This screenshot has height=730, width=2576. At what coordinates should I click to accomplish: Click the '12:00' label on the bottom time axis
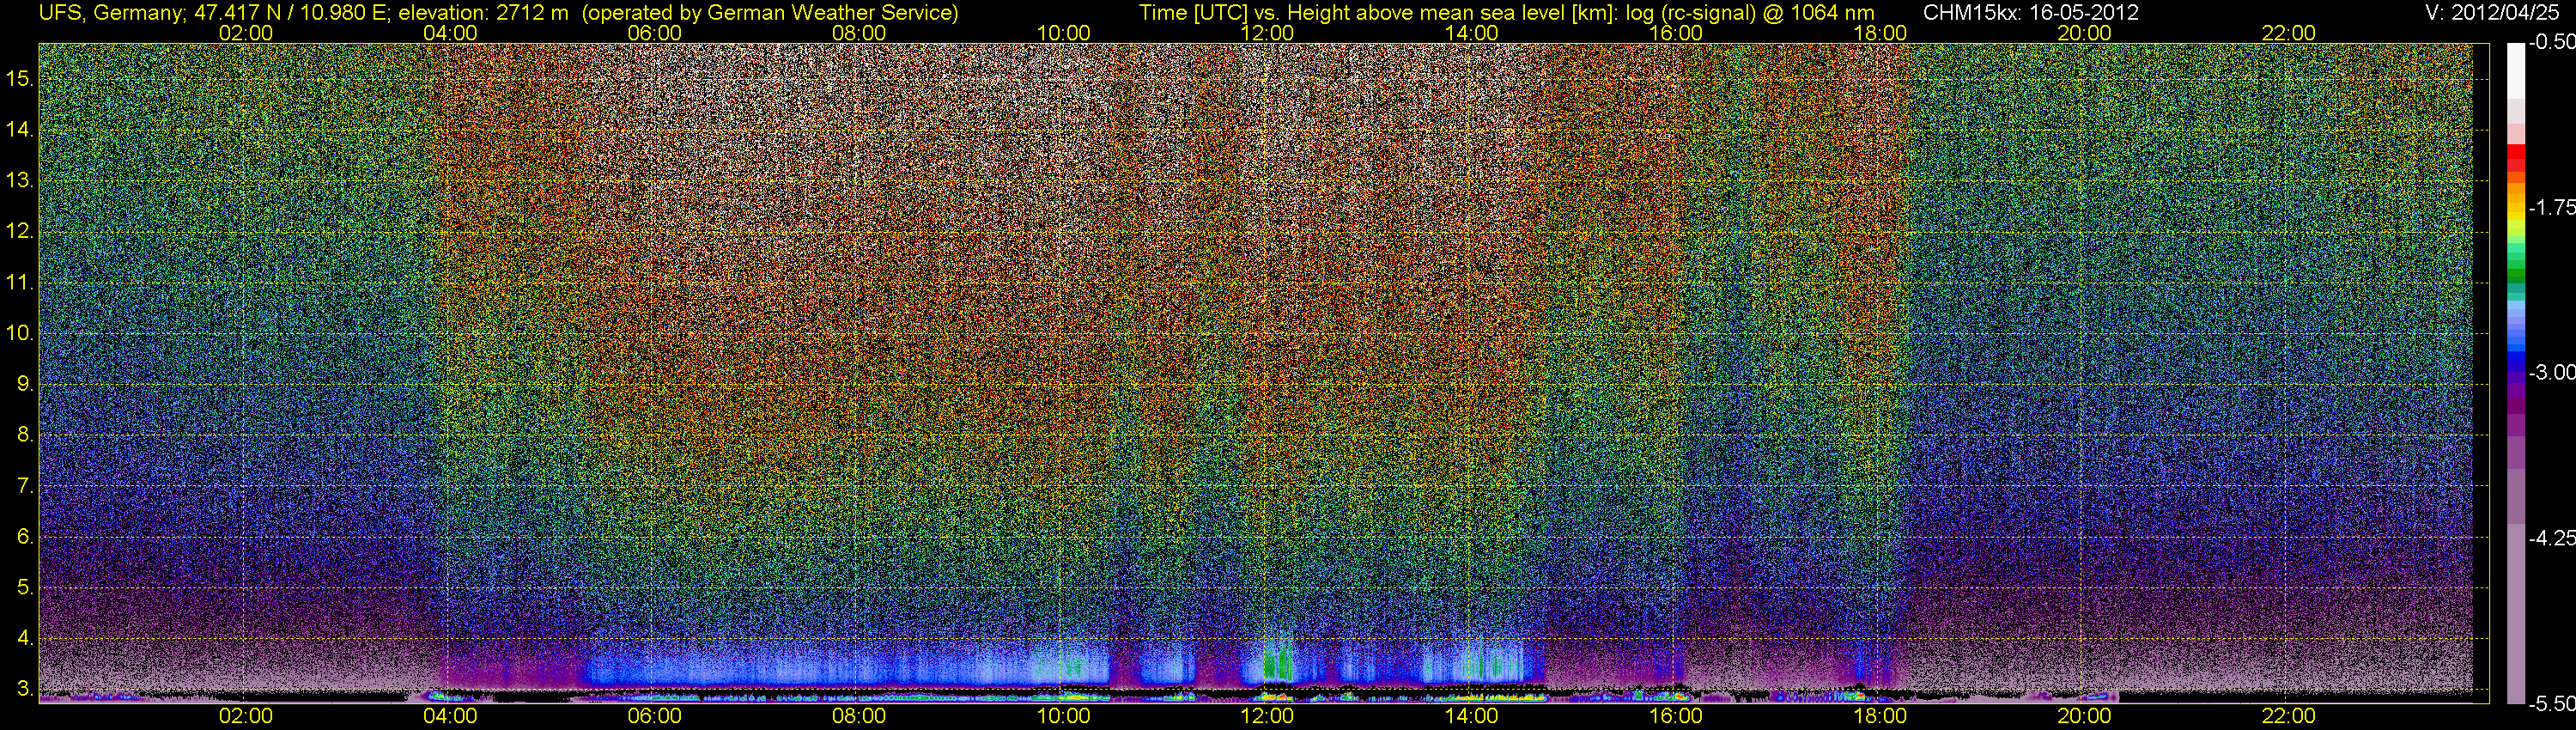coord(1267,716)
